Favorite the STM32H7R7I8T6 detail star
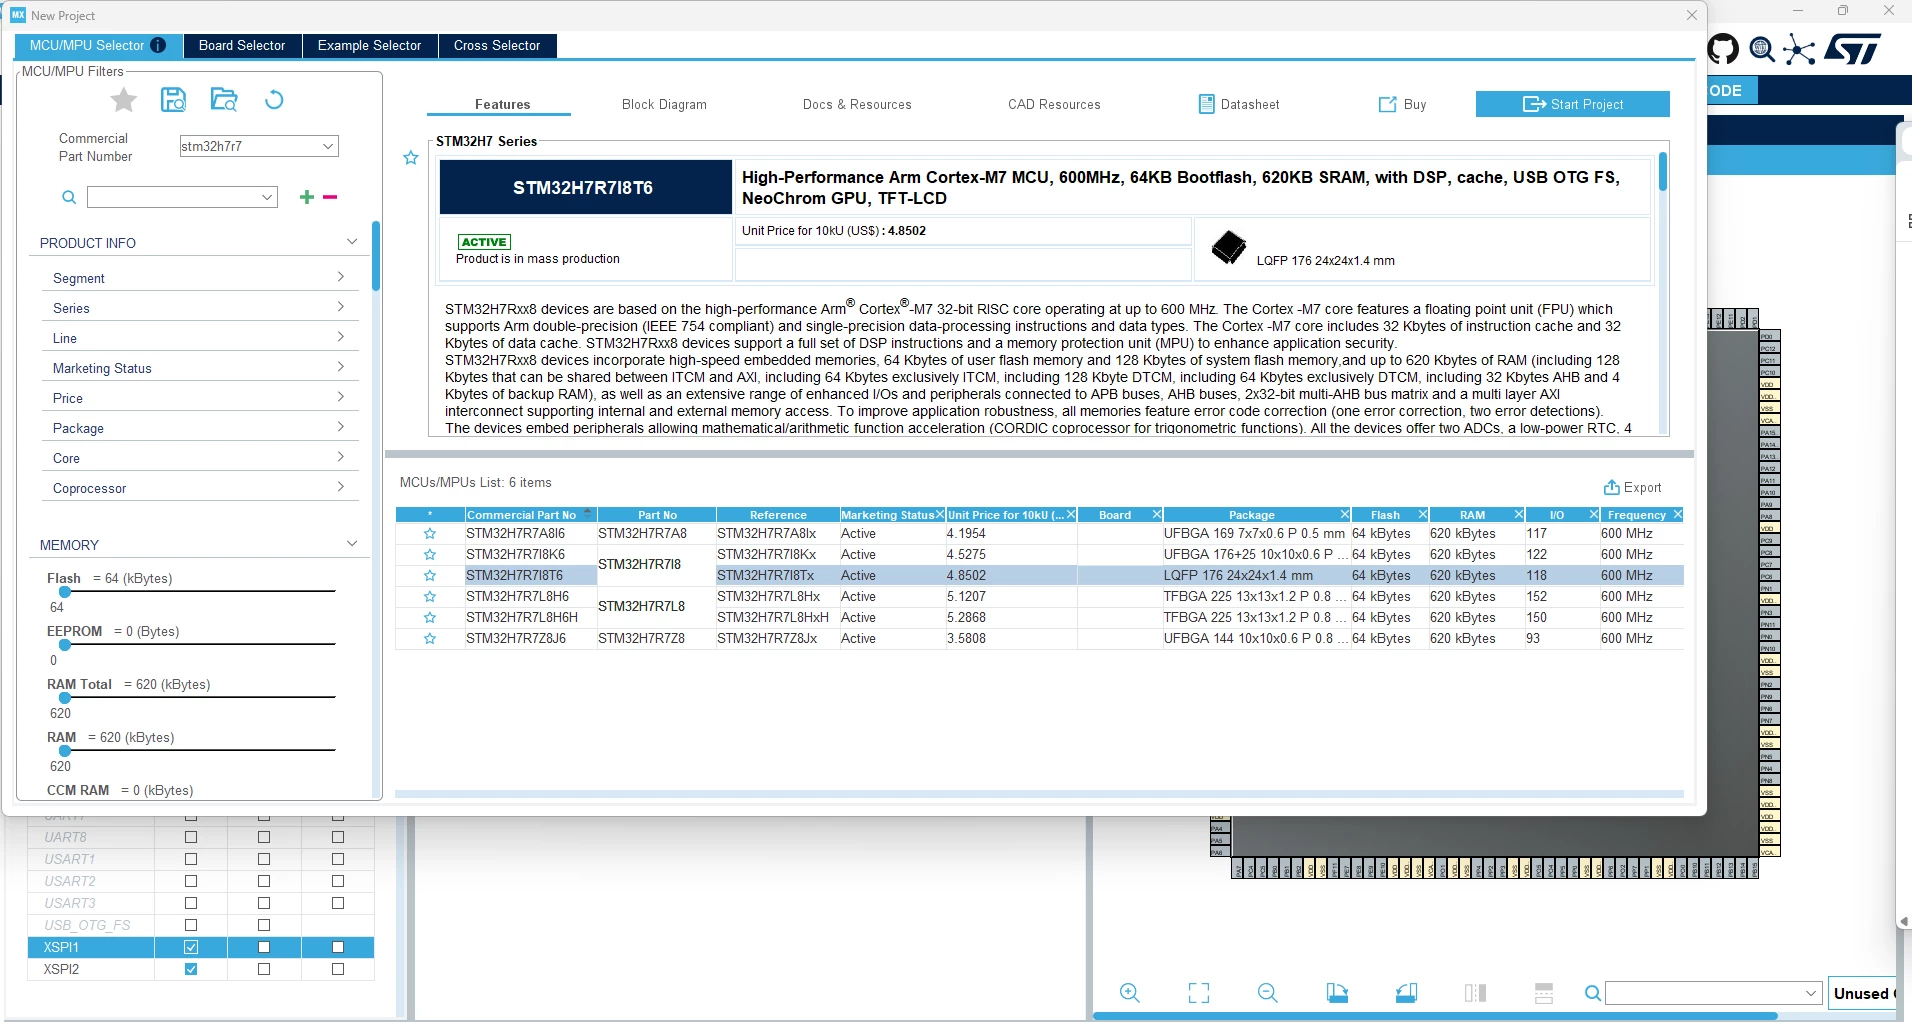This screenshot has height=1027, width=1912. point(411,158)
